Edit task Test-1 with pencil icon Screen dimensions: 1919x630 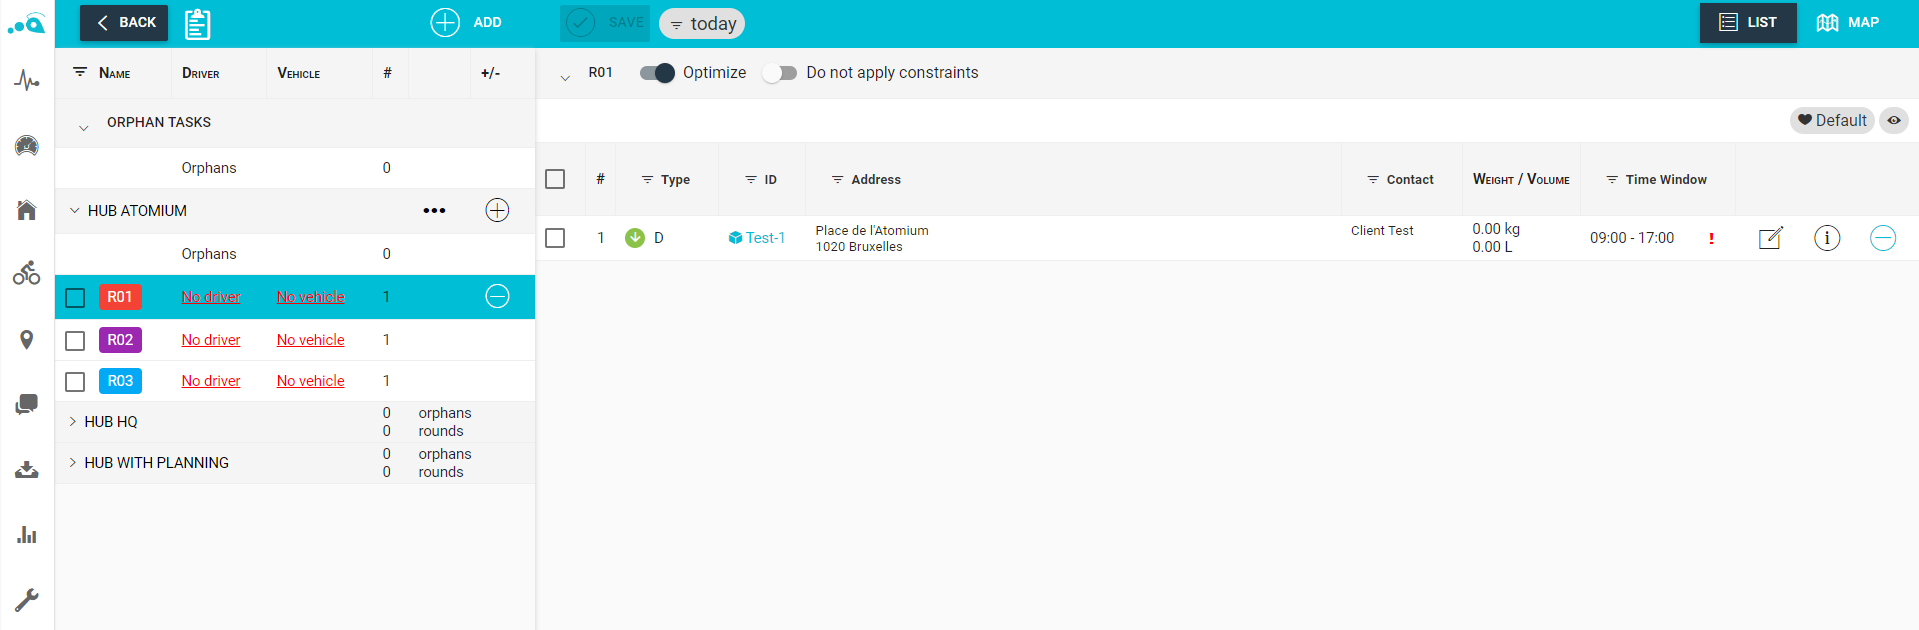pos(1770,238)
